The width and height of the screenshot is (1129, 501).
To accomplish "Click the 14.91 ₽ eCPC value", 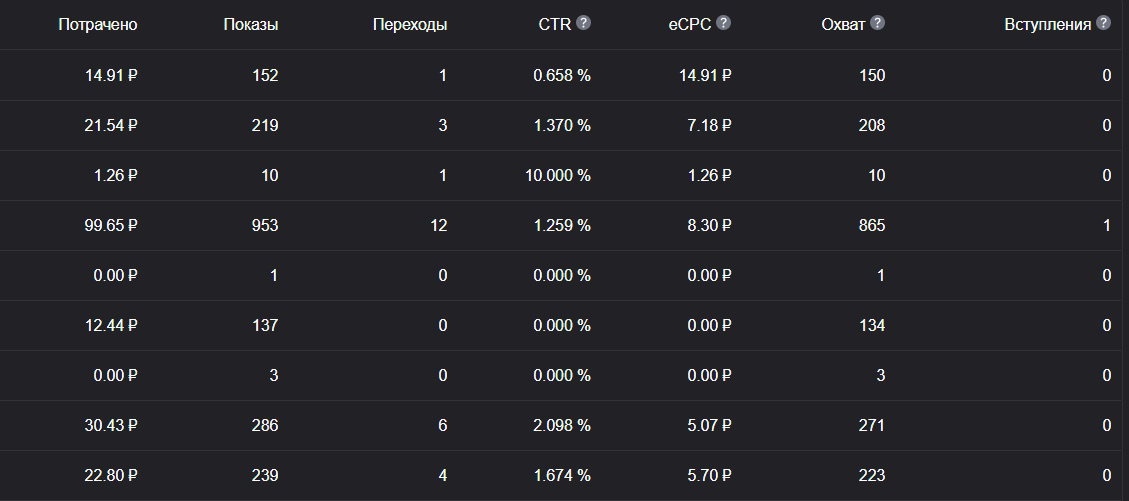I will pyautogui.click(x=705, y=76).
